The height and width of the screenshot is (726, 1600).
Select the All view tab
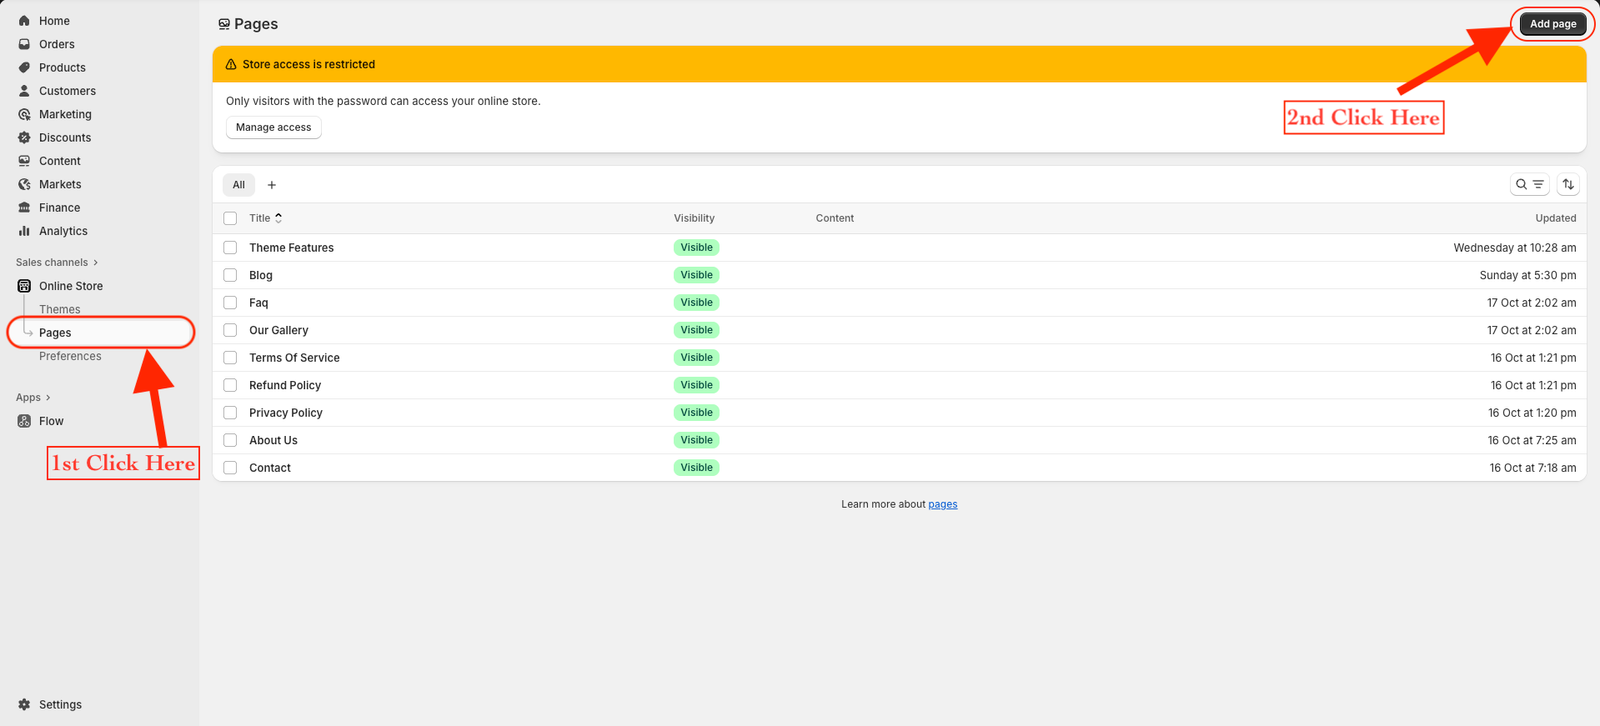tap(238, 185)
